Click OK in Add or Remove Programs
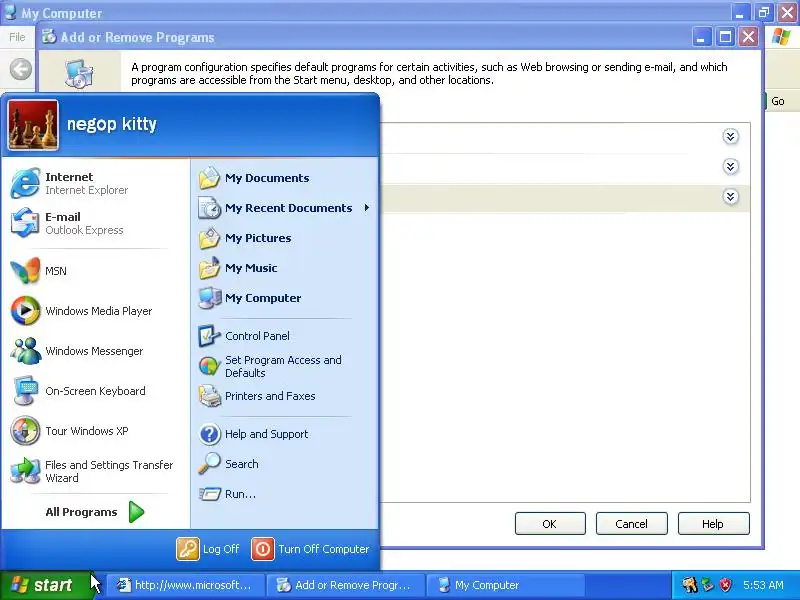 [550, 524]
